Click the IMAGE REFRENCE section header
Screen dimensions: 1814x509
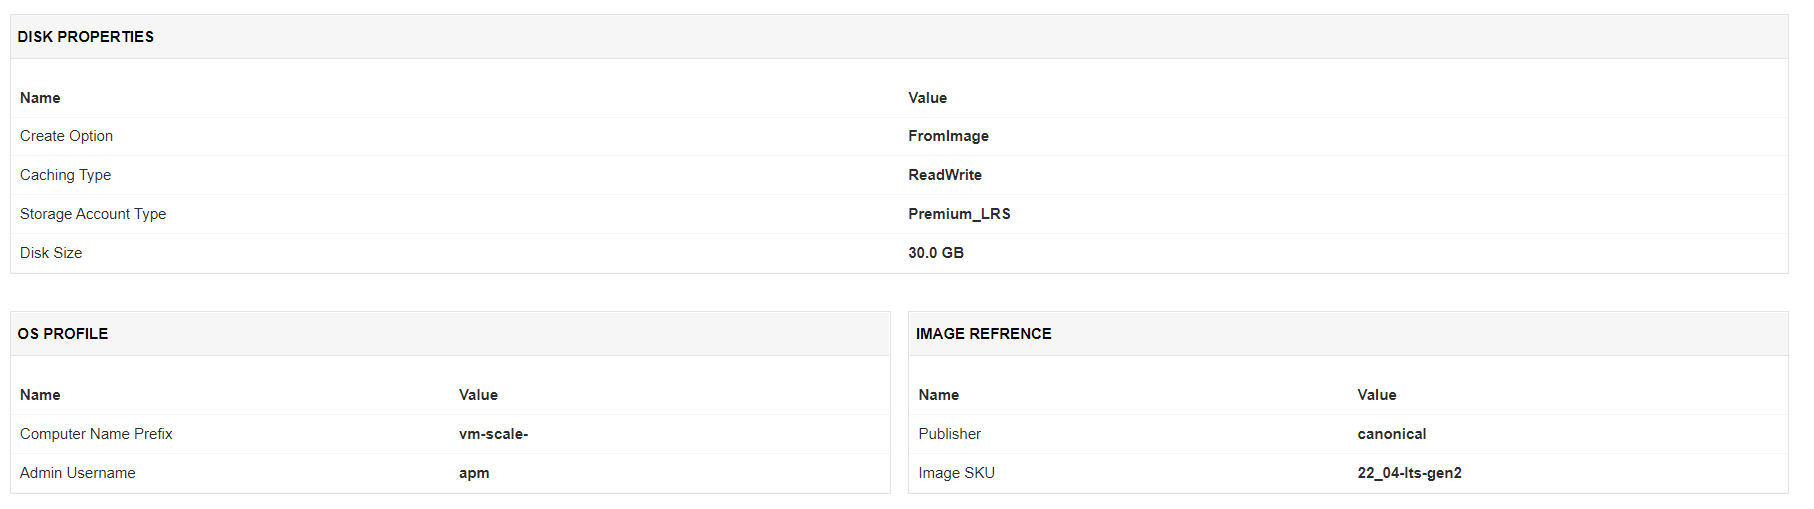coord(983,334)
